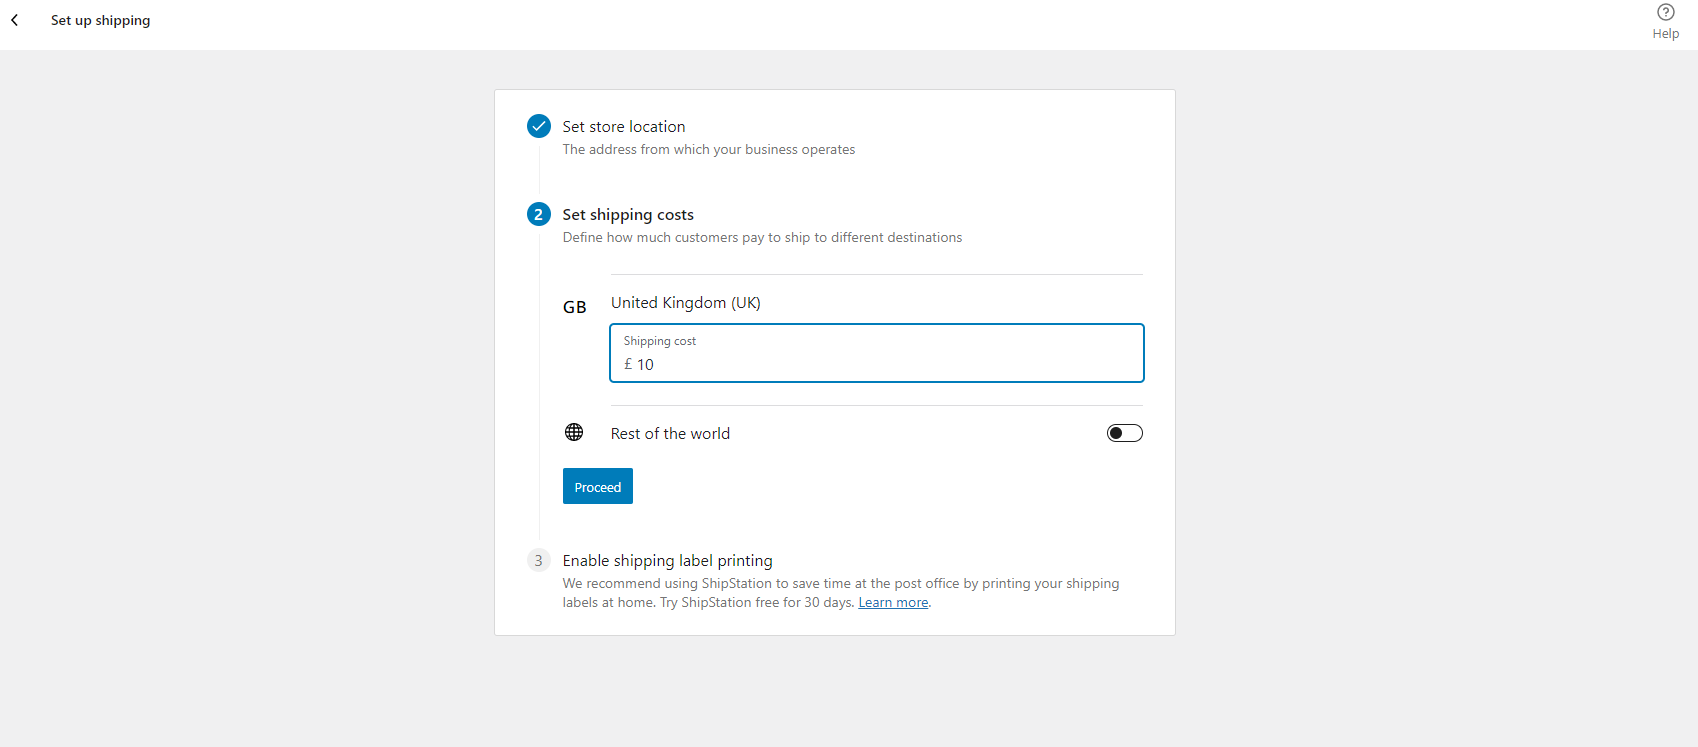Click the Proceed button
1698x747 pixels.
tap(598, 486)
